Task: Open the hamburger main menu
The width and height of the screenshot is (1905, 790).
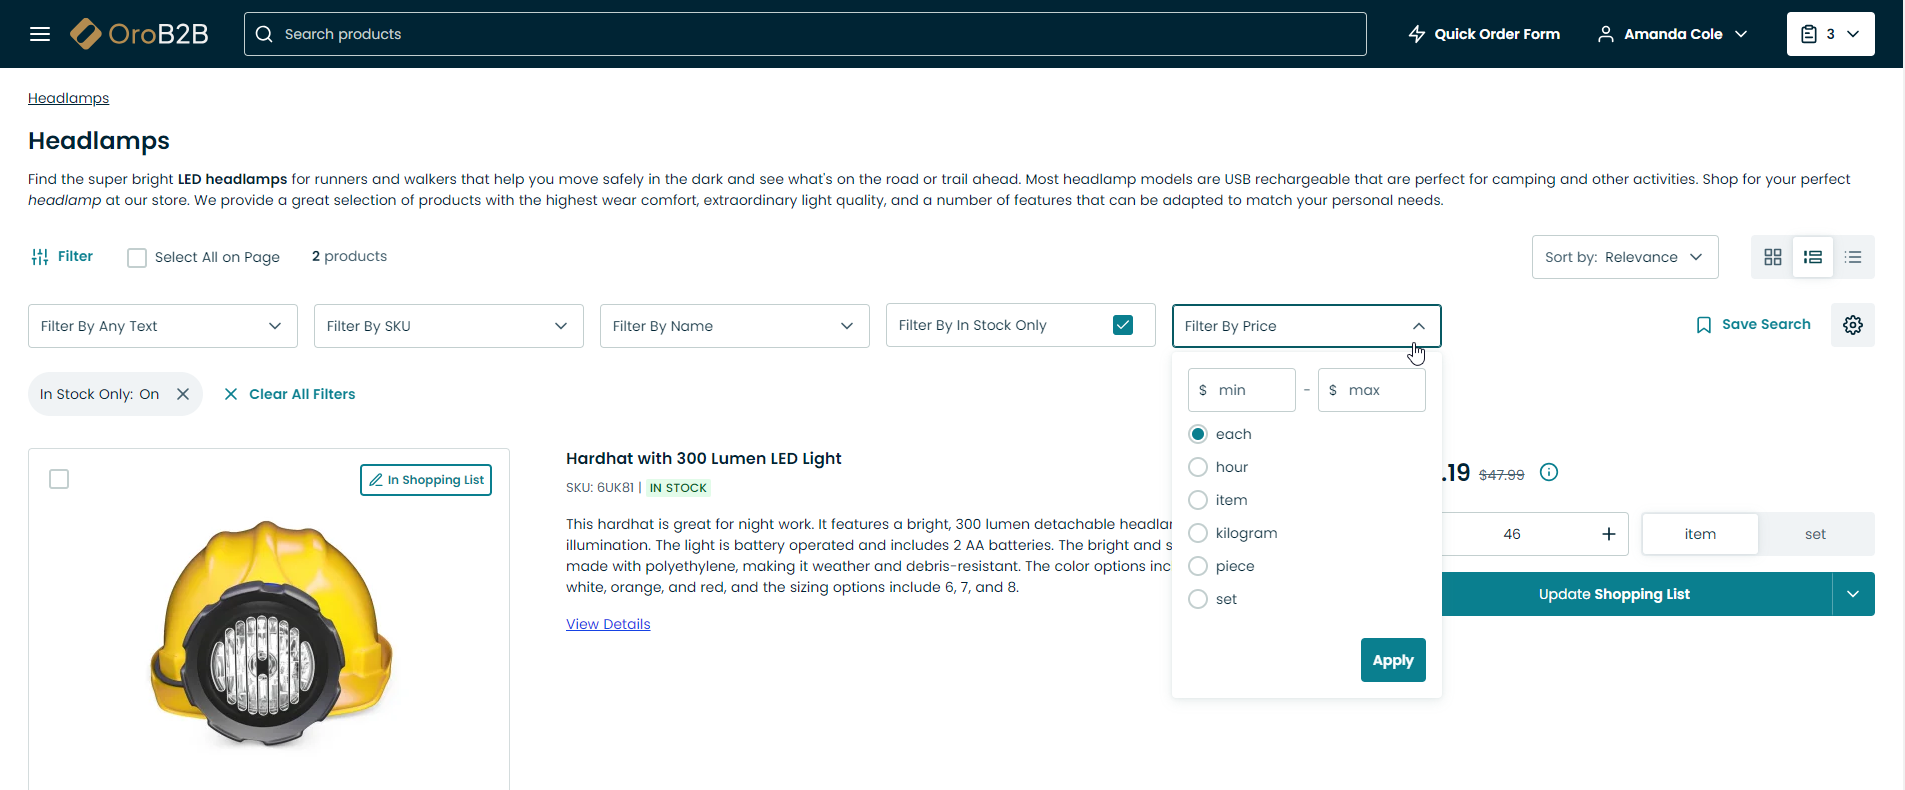Action: tap(40, 34)
